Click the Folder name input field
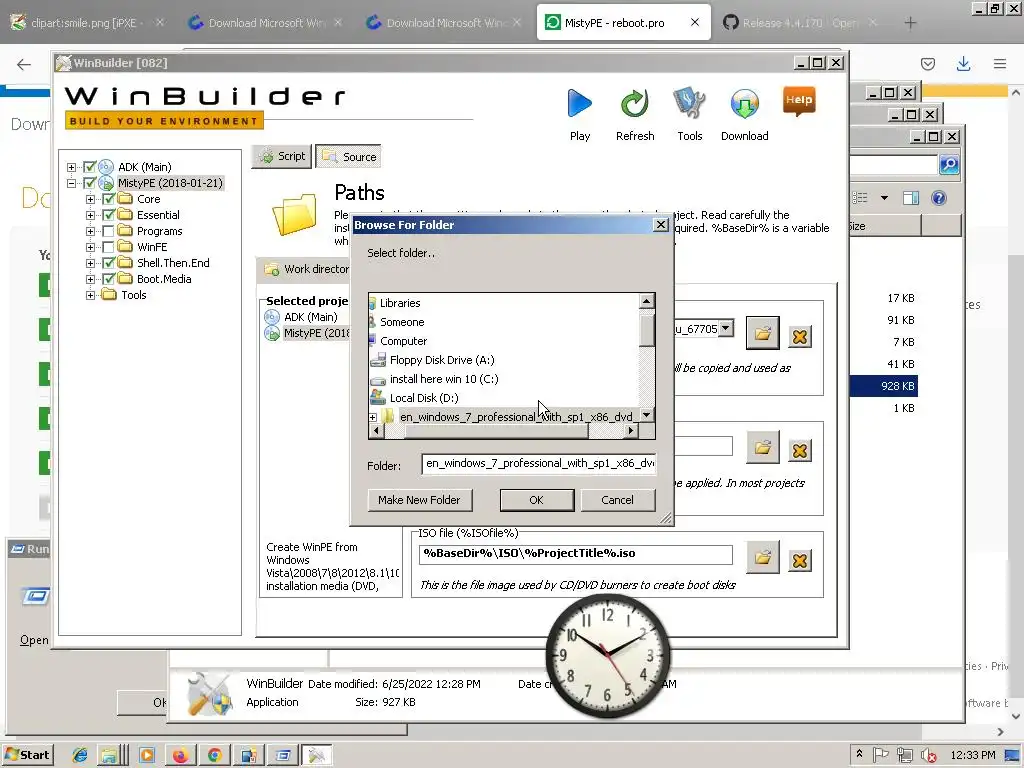The height and width of the screenshot is (768, 1024). (x=539, y=464)
